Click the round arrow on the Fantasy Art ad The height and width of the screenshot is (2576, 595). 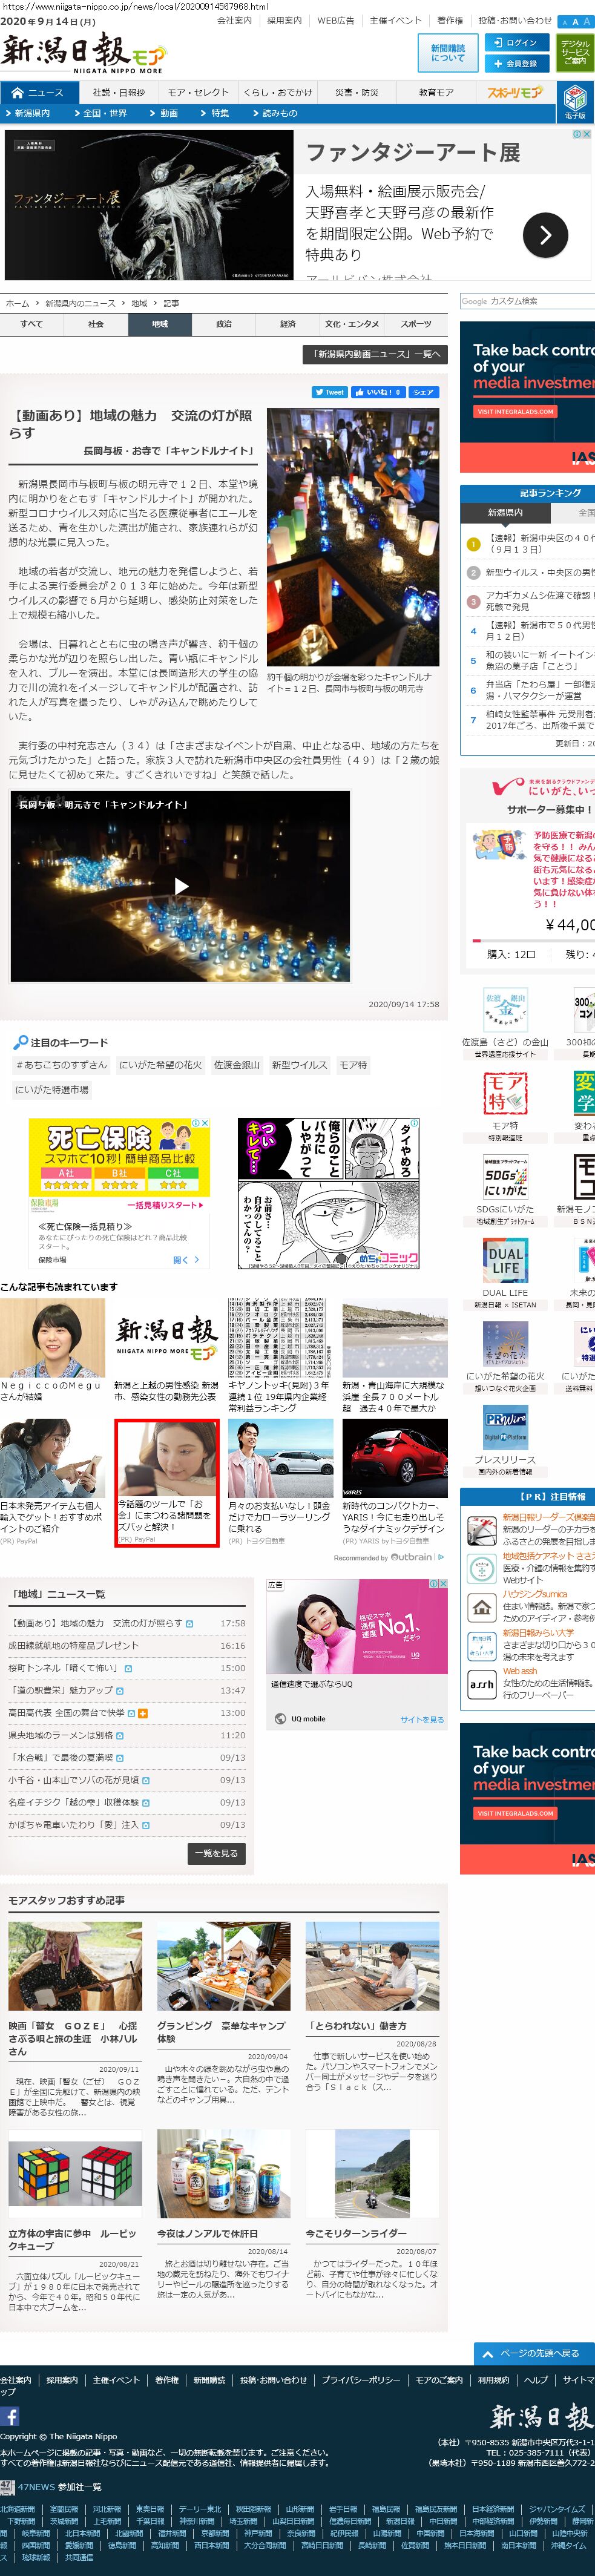pyautogui.click(x=544, y=235)
